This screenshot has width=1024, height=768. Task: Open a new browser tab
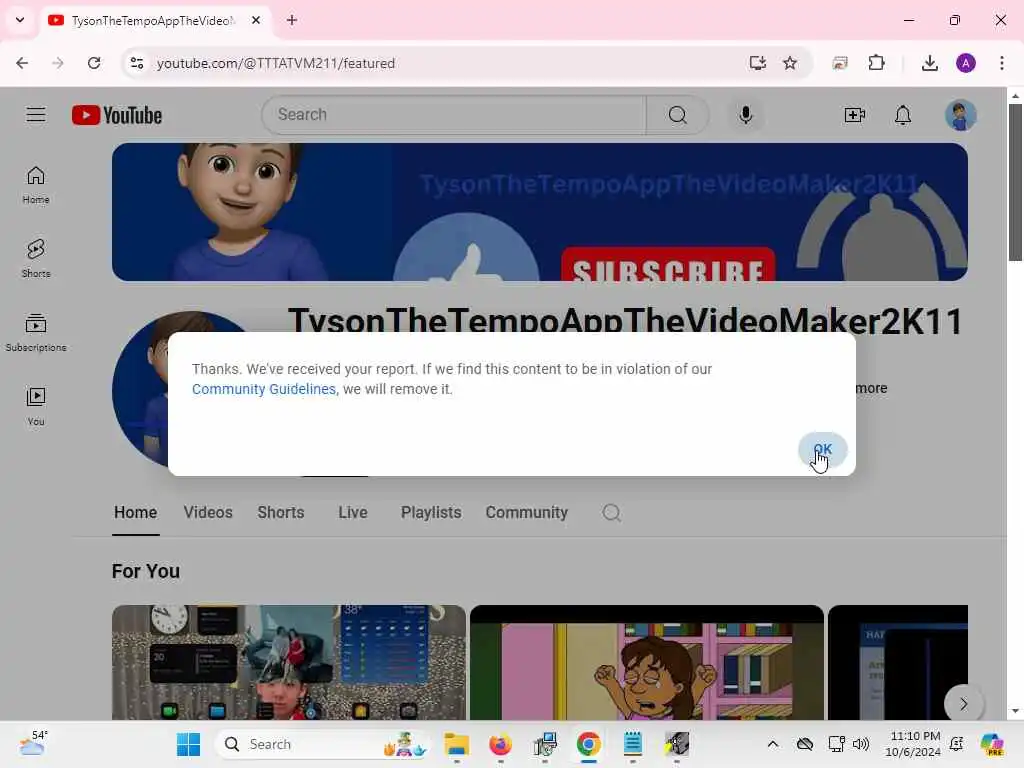292,20
